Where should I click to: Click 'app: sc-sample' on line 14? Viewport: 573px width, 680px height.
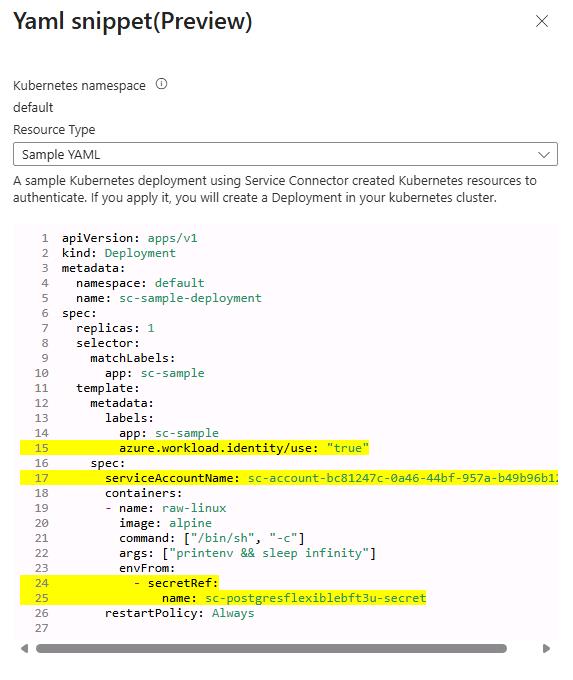[x=169, y=433]
